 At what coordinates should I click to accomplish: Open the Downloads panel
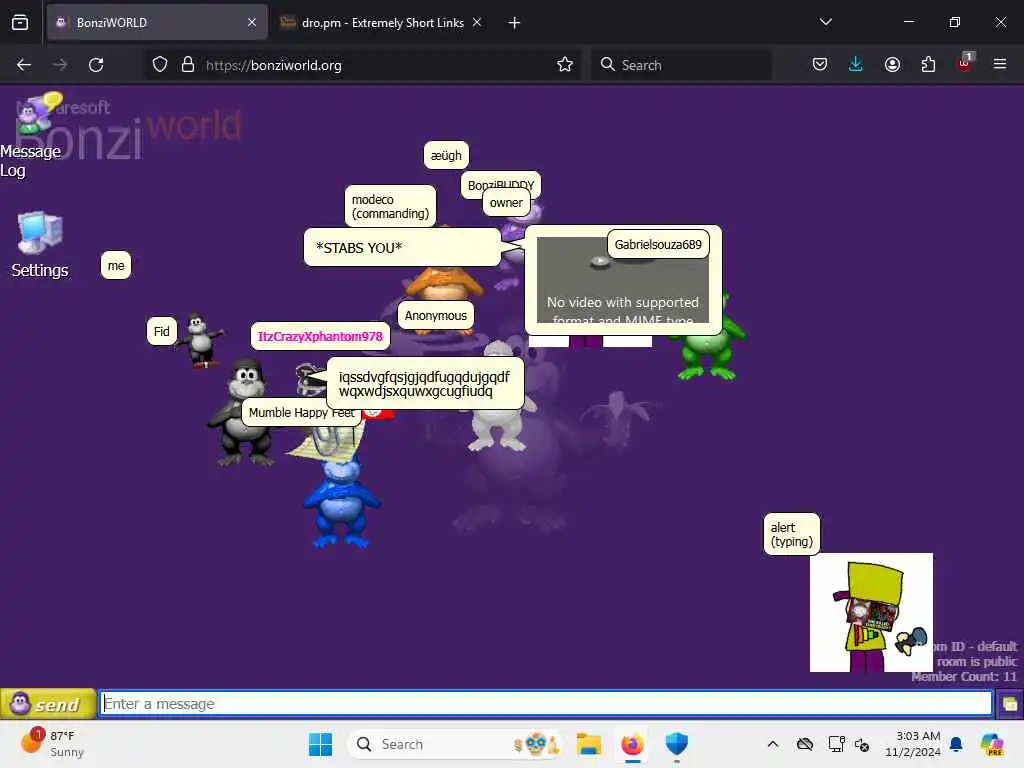pos(856,64)
